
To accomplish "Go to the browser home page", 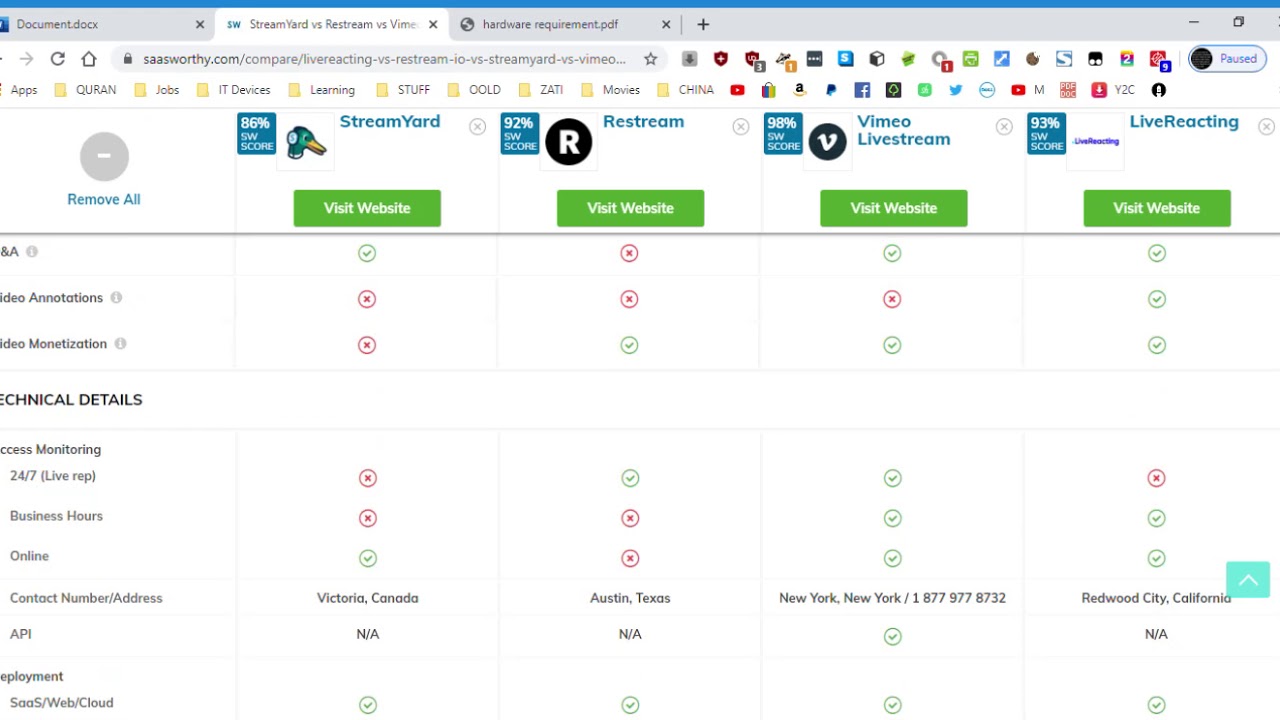I will coord(89,59).
